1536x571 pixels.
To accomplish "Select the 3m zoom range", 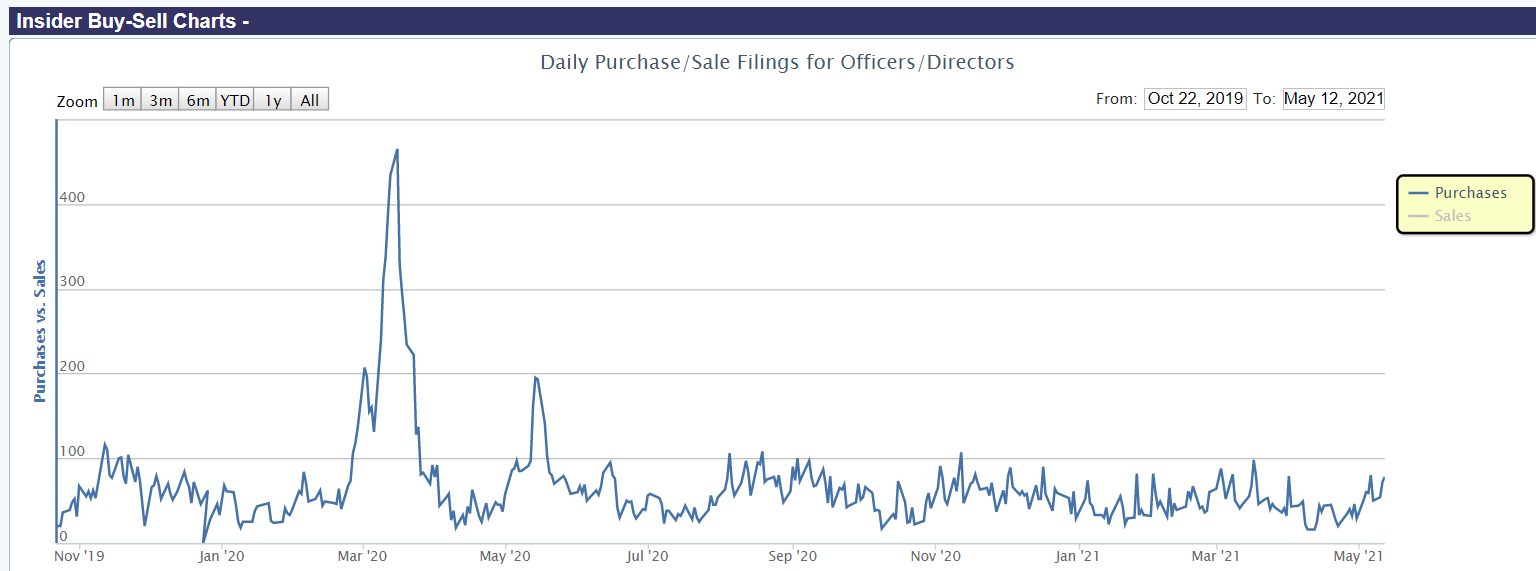I will pos(161,100).
